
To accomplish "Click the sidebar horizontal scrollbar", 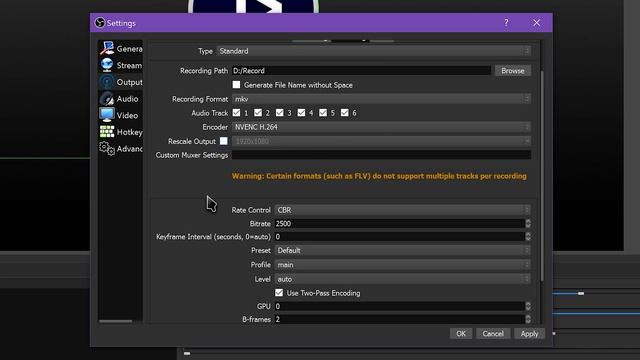I will pyautogui.click(x=116, y=321).
